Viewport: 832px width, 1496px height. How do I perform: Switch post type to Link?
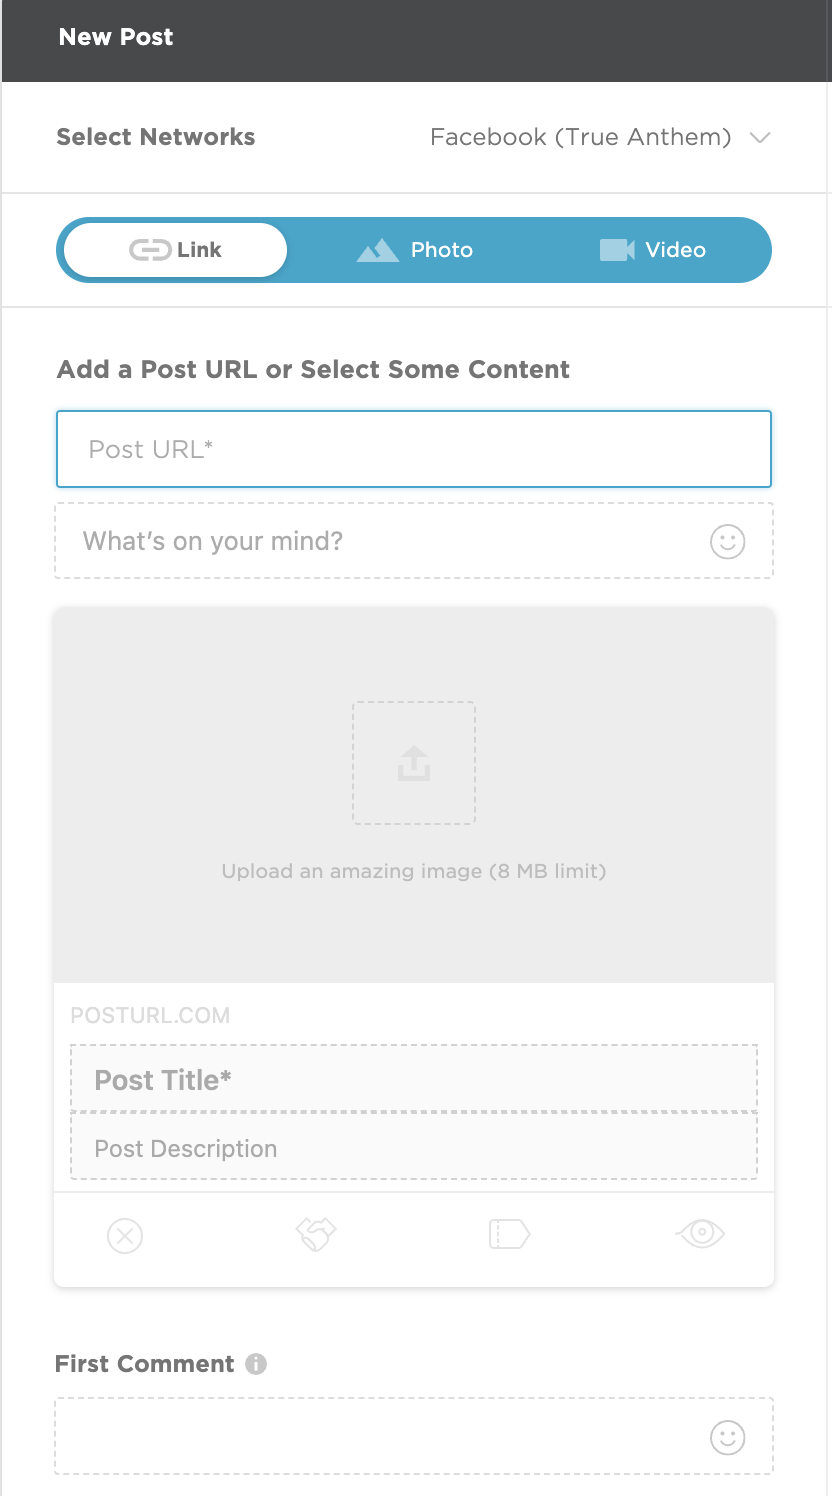tap(175, 250)
